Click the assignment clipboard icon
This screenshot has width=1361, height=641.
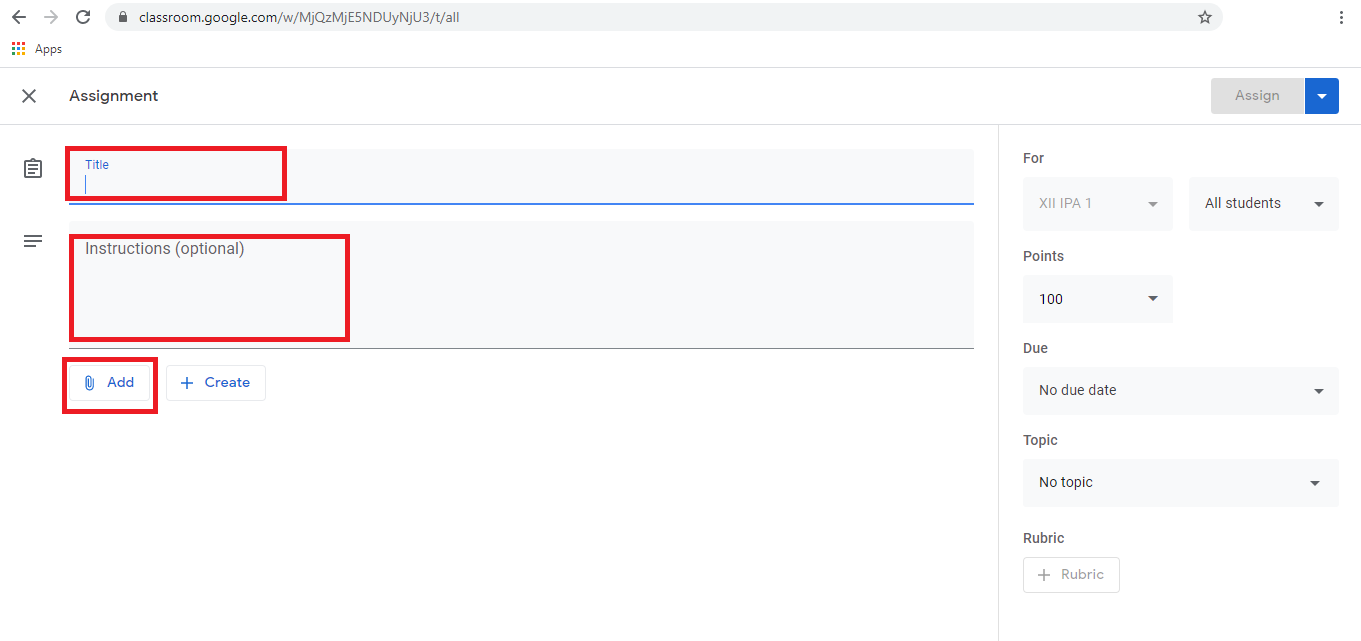pyautogui.click(x=33, y=168)
